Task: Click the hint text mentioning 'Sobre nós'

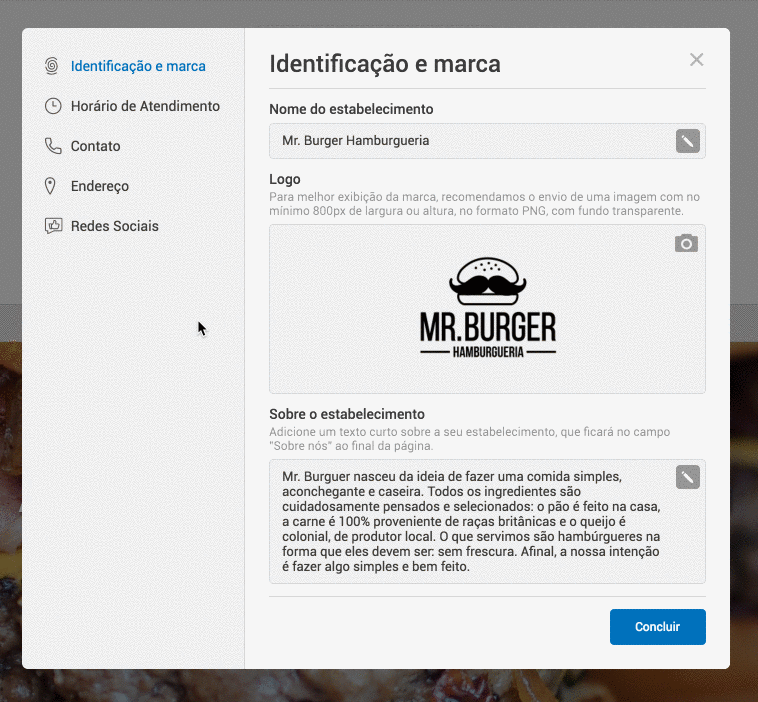Action: click(470, 439)
